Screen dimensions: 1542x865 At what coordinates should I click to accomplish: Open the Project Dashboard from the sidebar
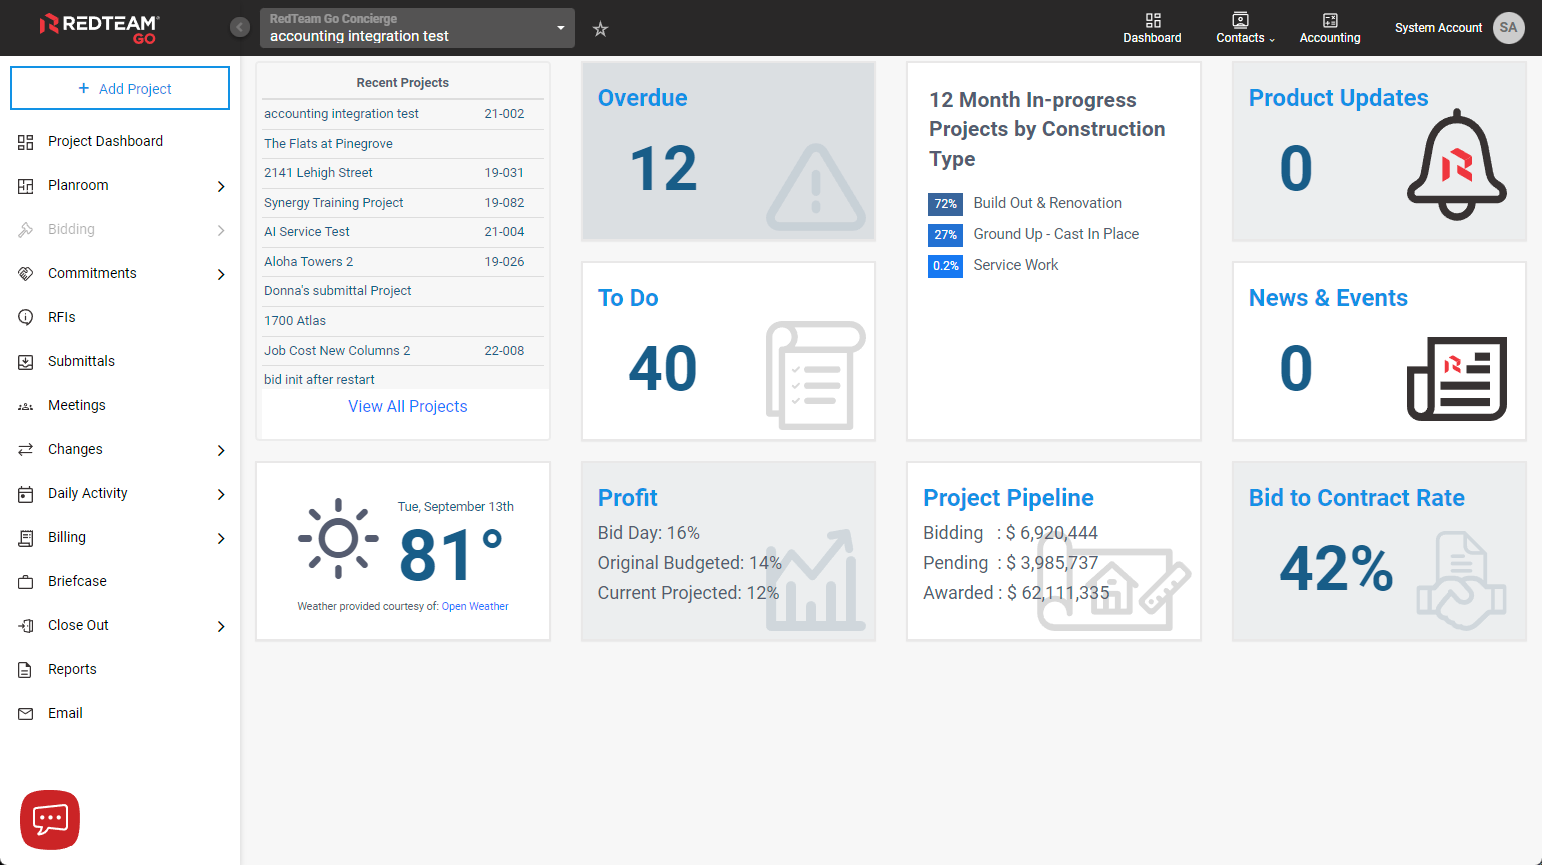(x=105, y=141)
